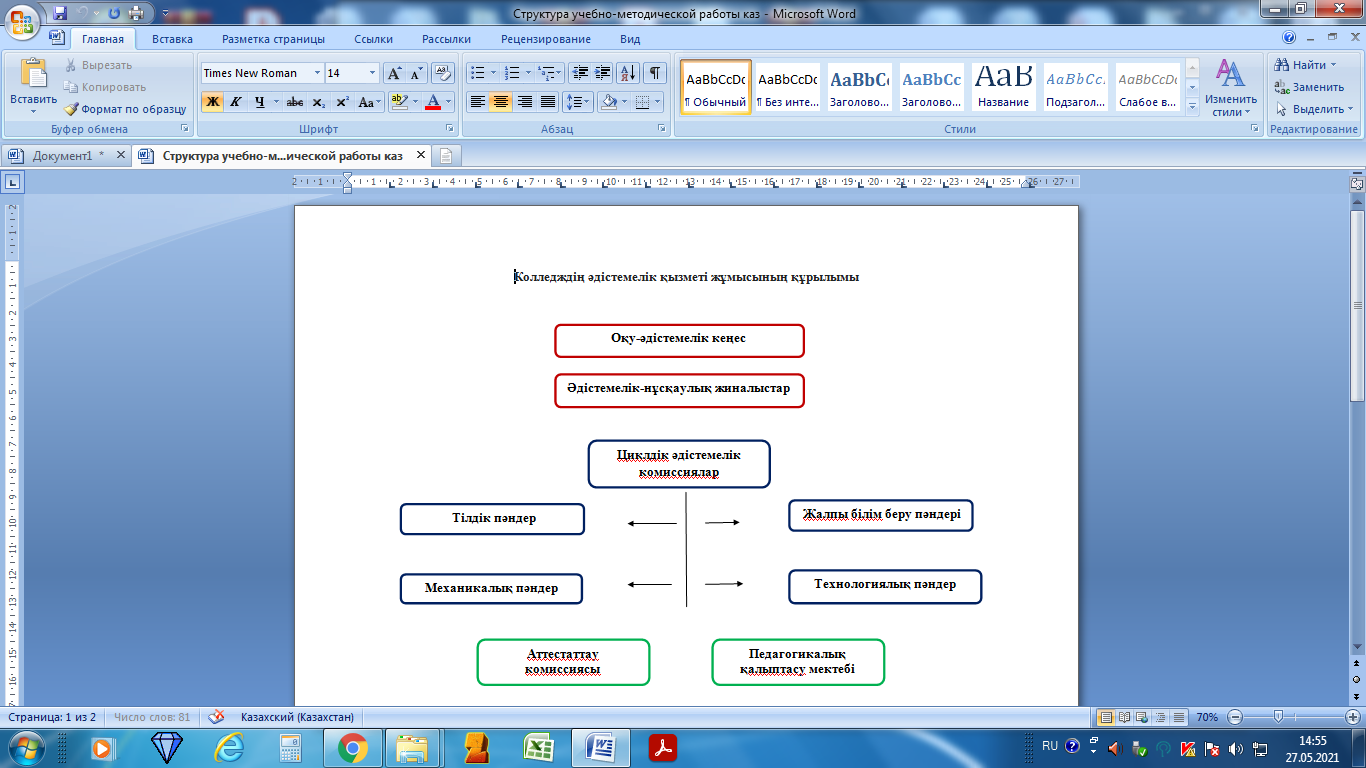Click the numbered list icon
This screenshot has height=768, width=1366.
click(512, 73)
